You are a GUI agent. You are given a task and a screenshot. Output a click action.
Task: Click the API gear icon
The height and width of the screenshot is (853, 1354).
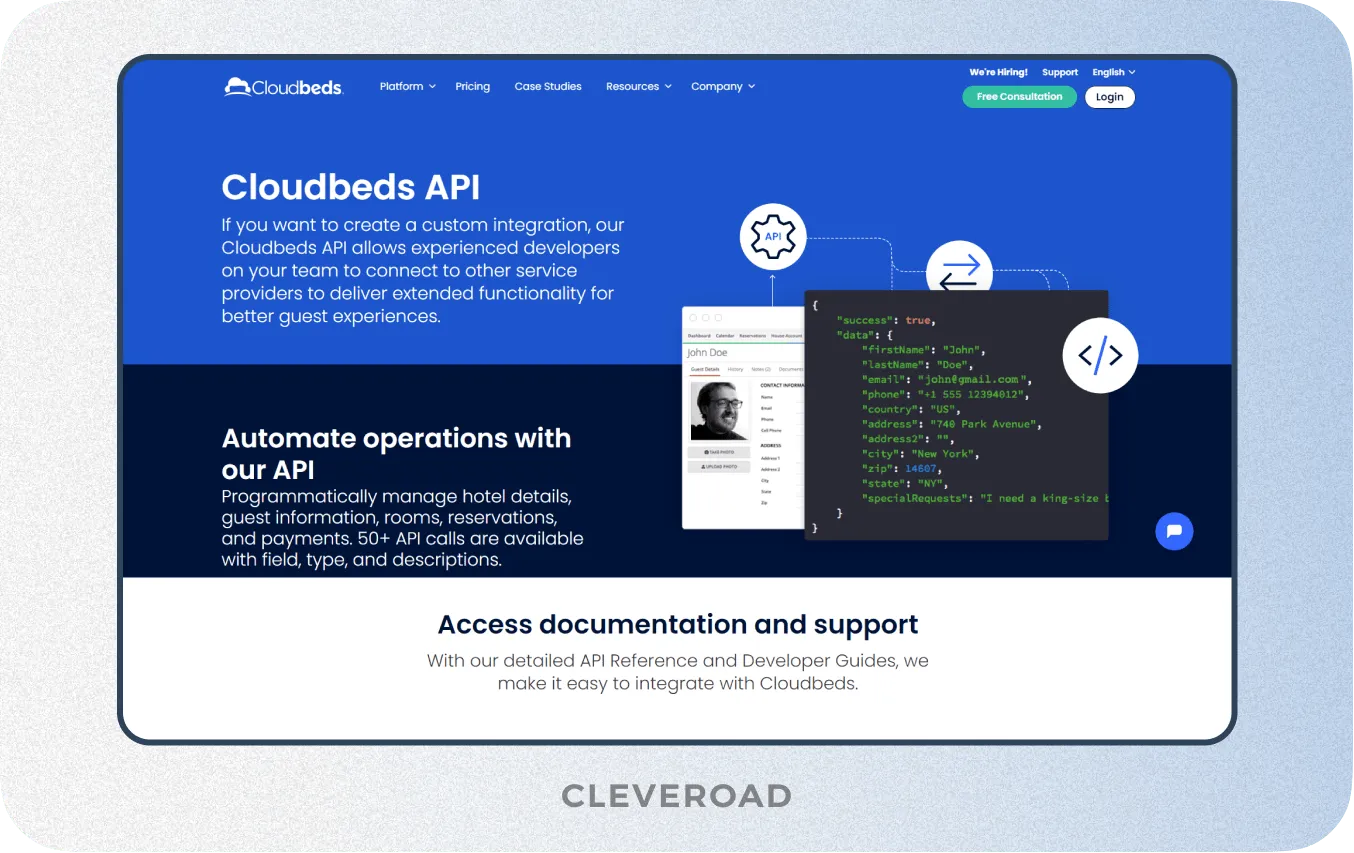pos(772,236)
